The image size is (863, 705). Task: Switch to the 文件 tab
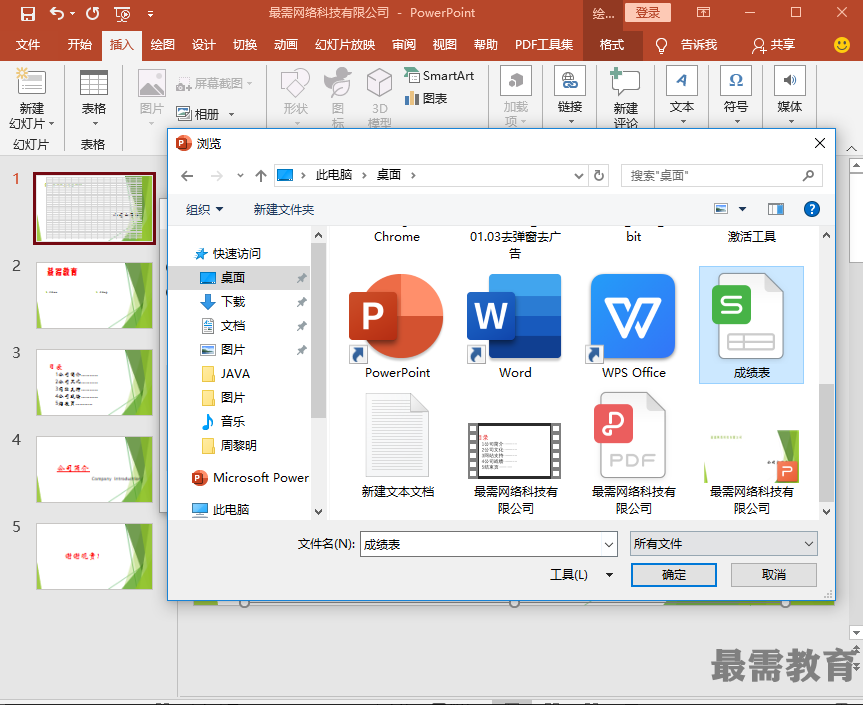point(28,45)
